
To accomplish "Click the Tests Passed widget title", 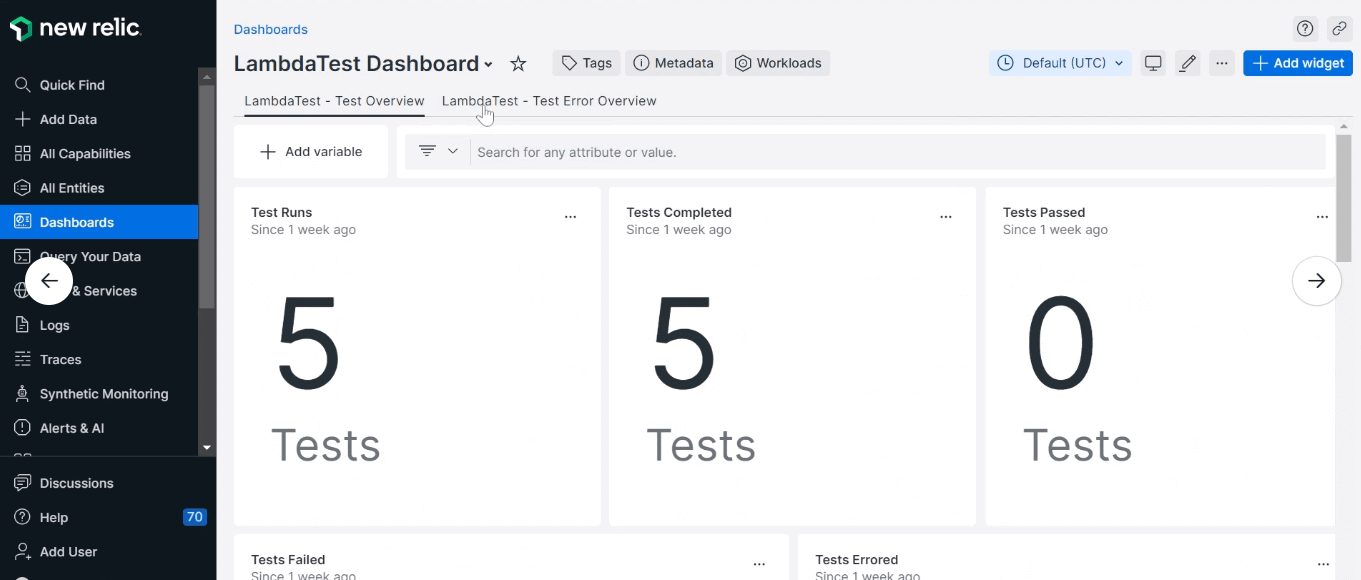I will pyautogui.click(x=1044, y=212).
